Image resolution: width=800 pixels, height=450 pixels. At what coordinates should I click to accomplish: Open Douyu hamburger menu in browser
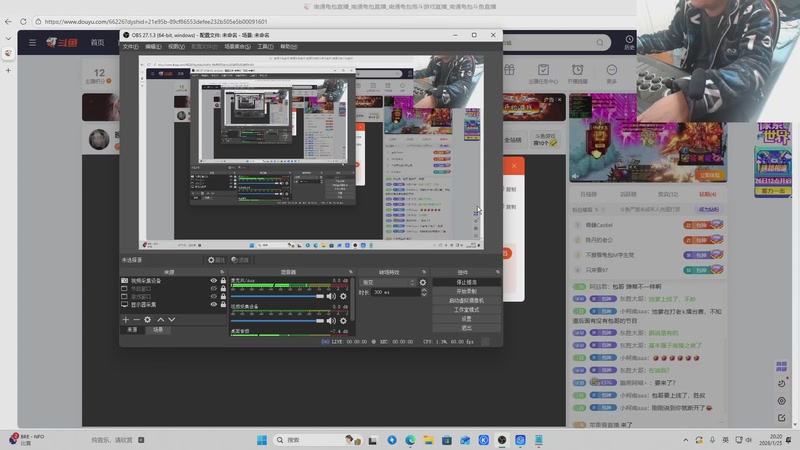coord(33,42)
